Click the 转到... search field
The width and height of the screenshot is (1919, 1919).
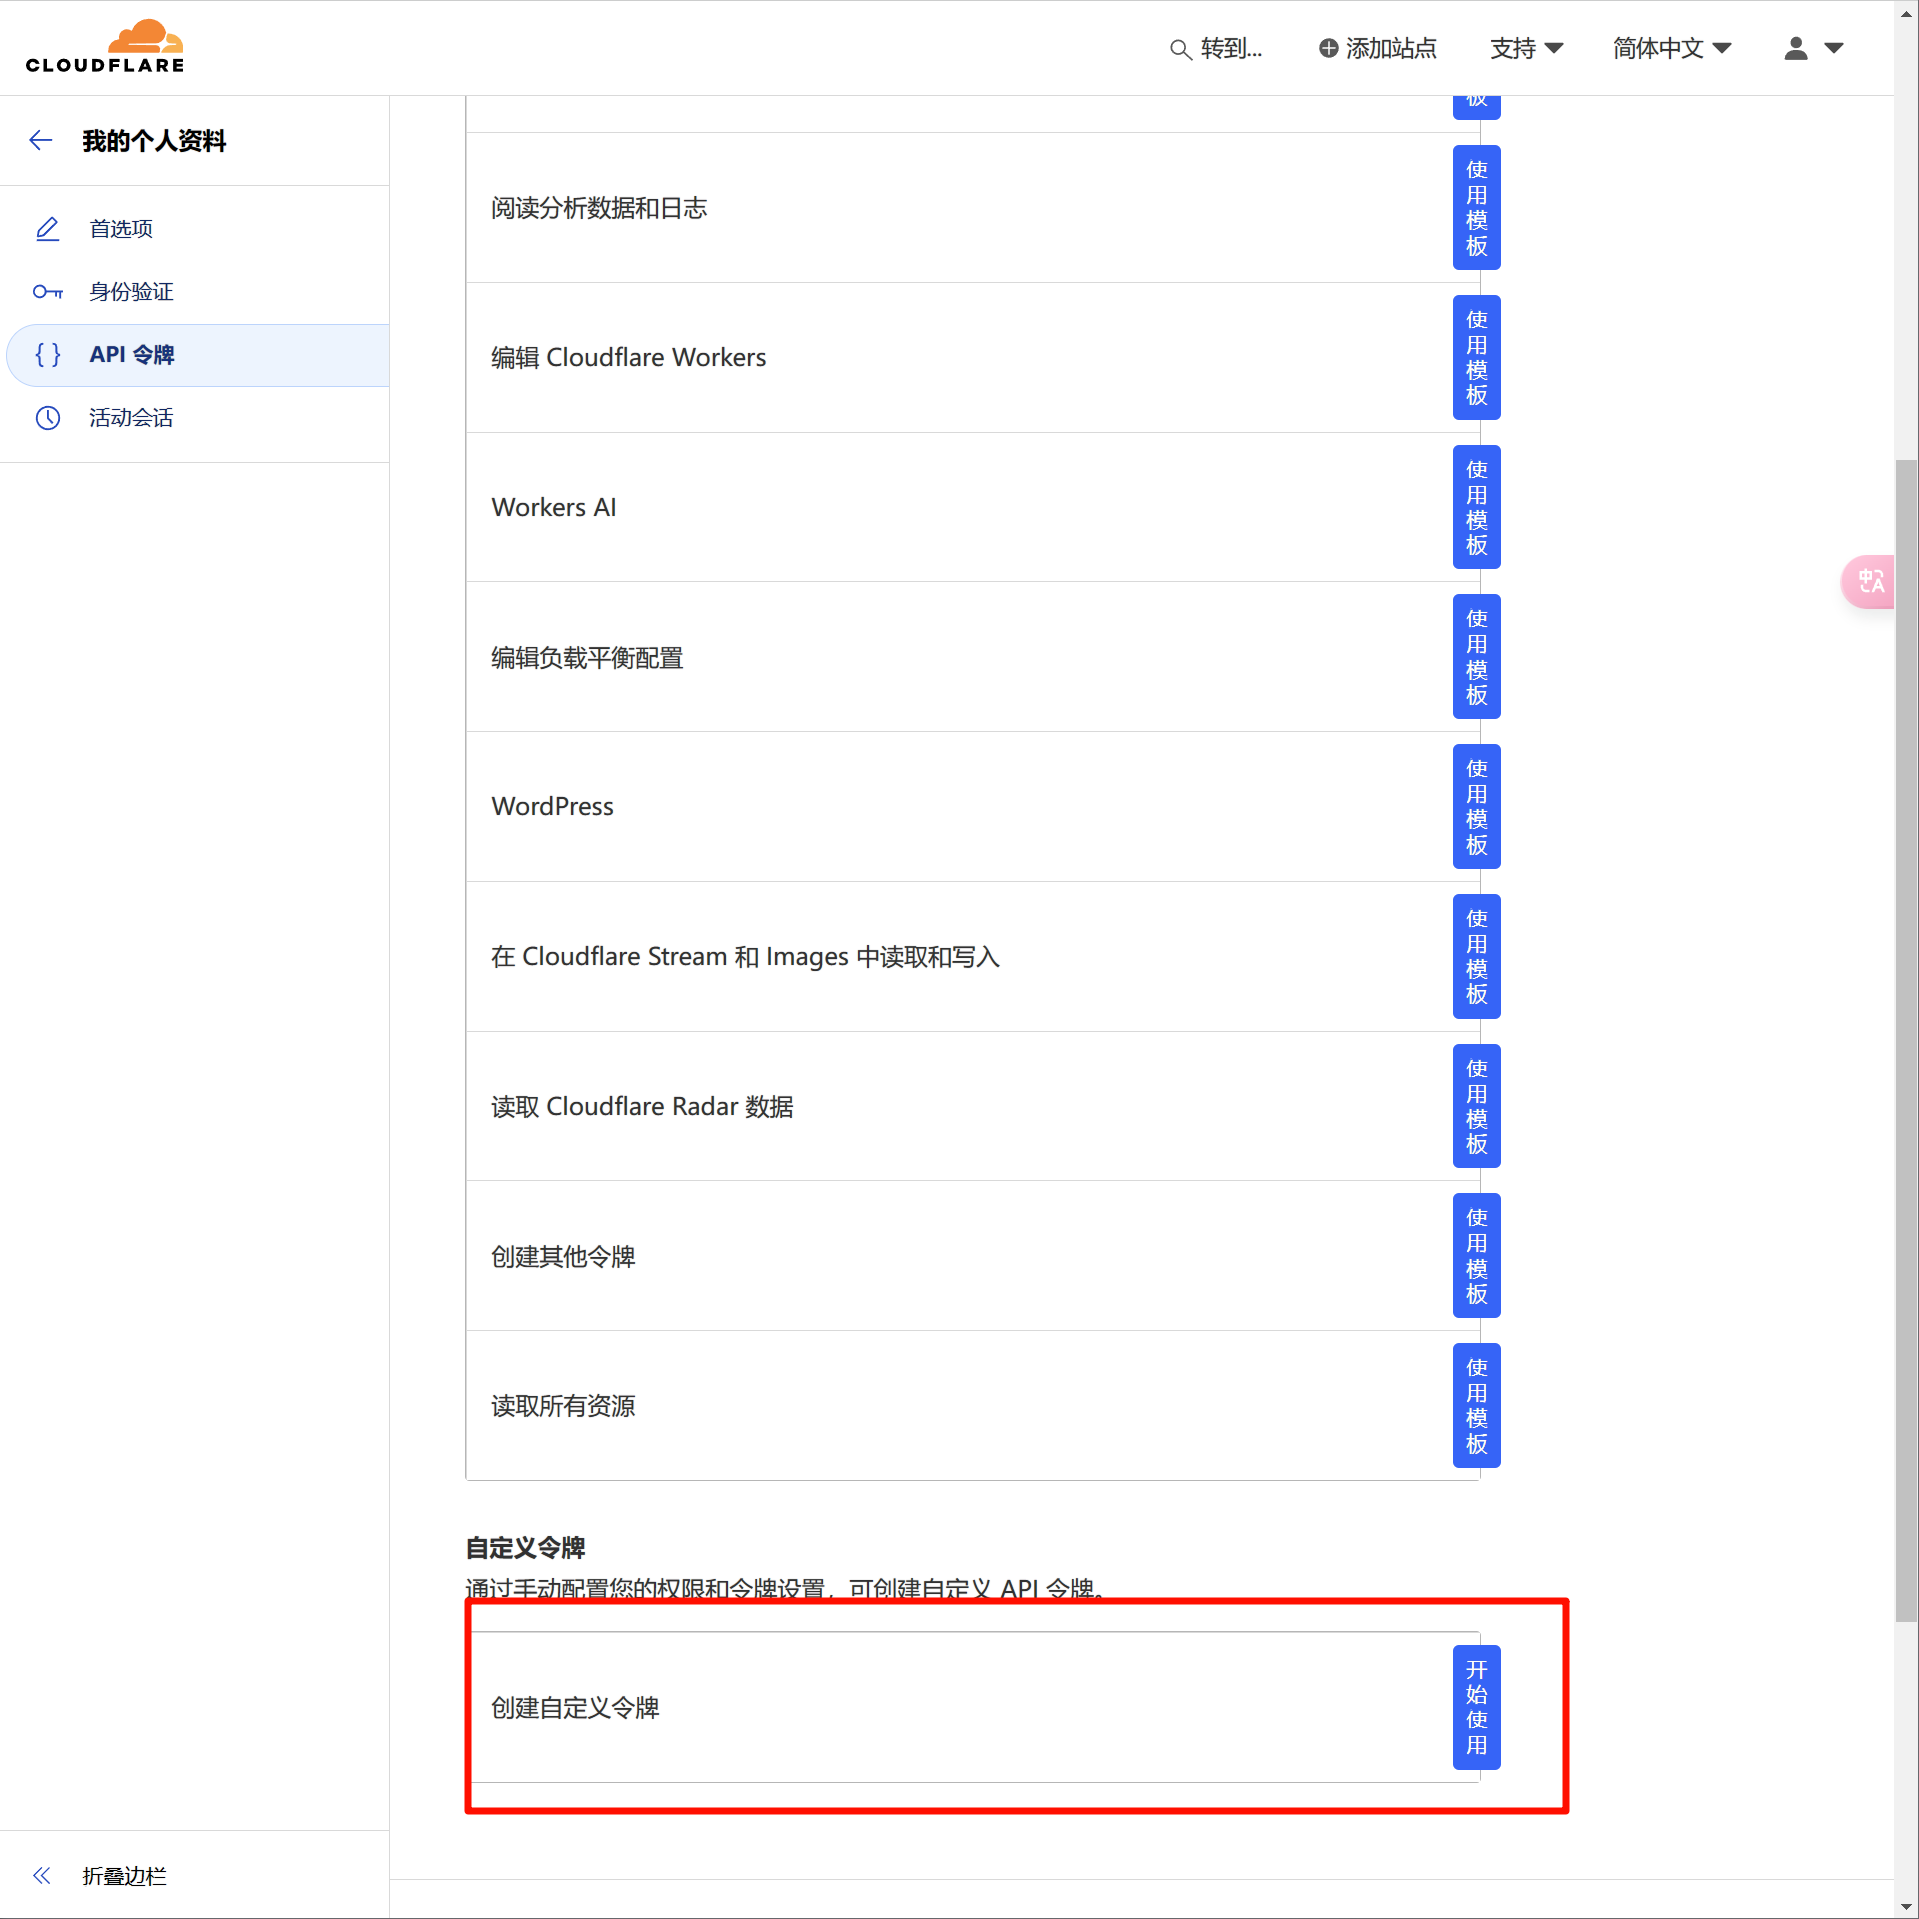(x=1217, y=48)
